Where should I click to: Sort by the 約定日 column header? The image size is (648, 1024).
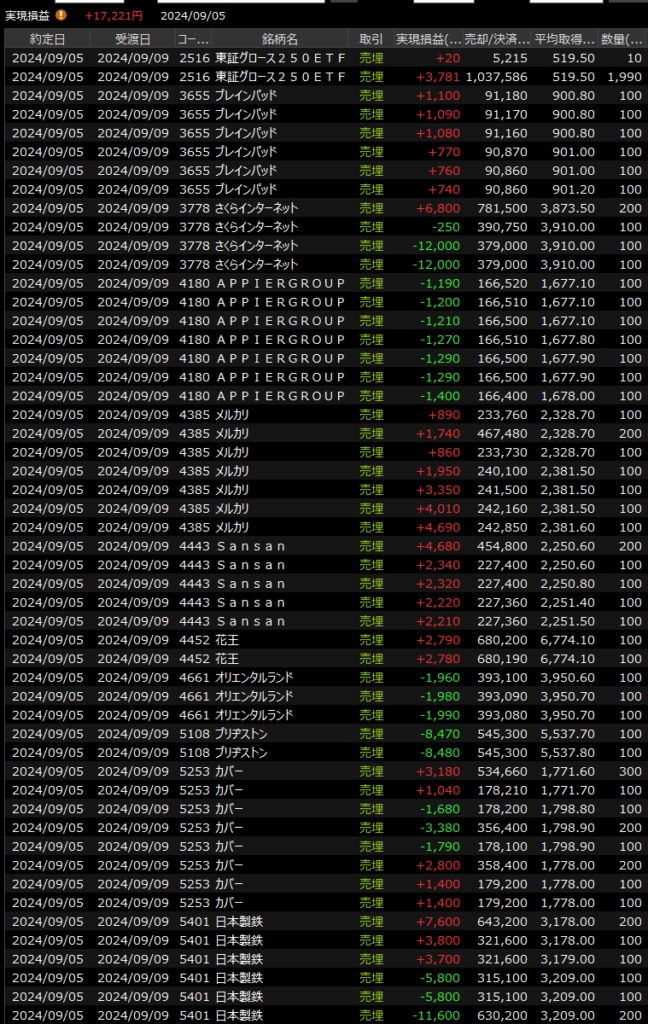coord(47,39)
